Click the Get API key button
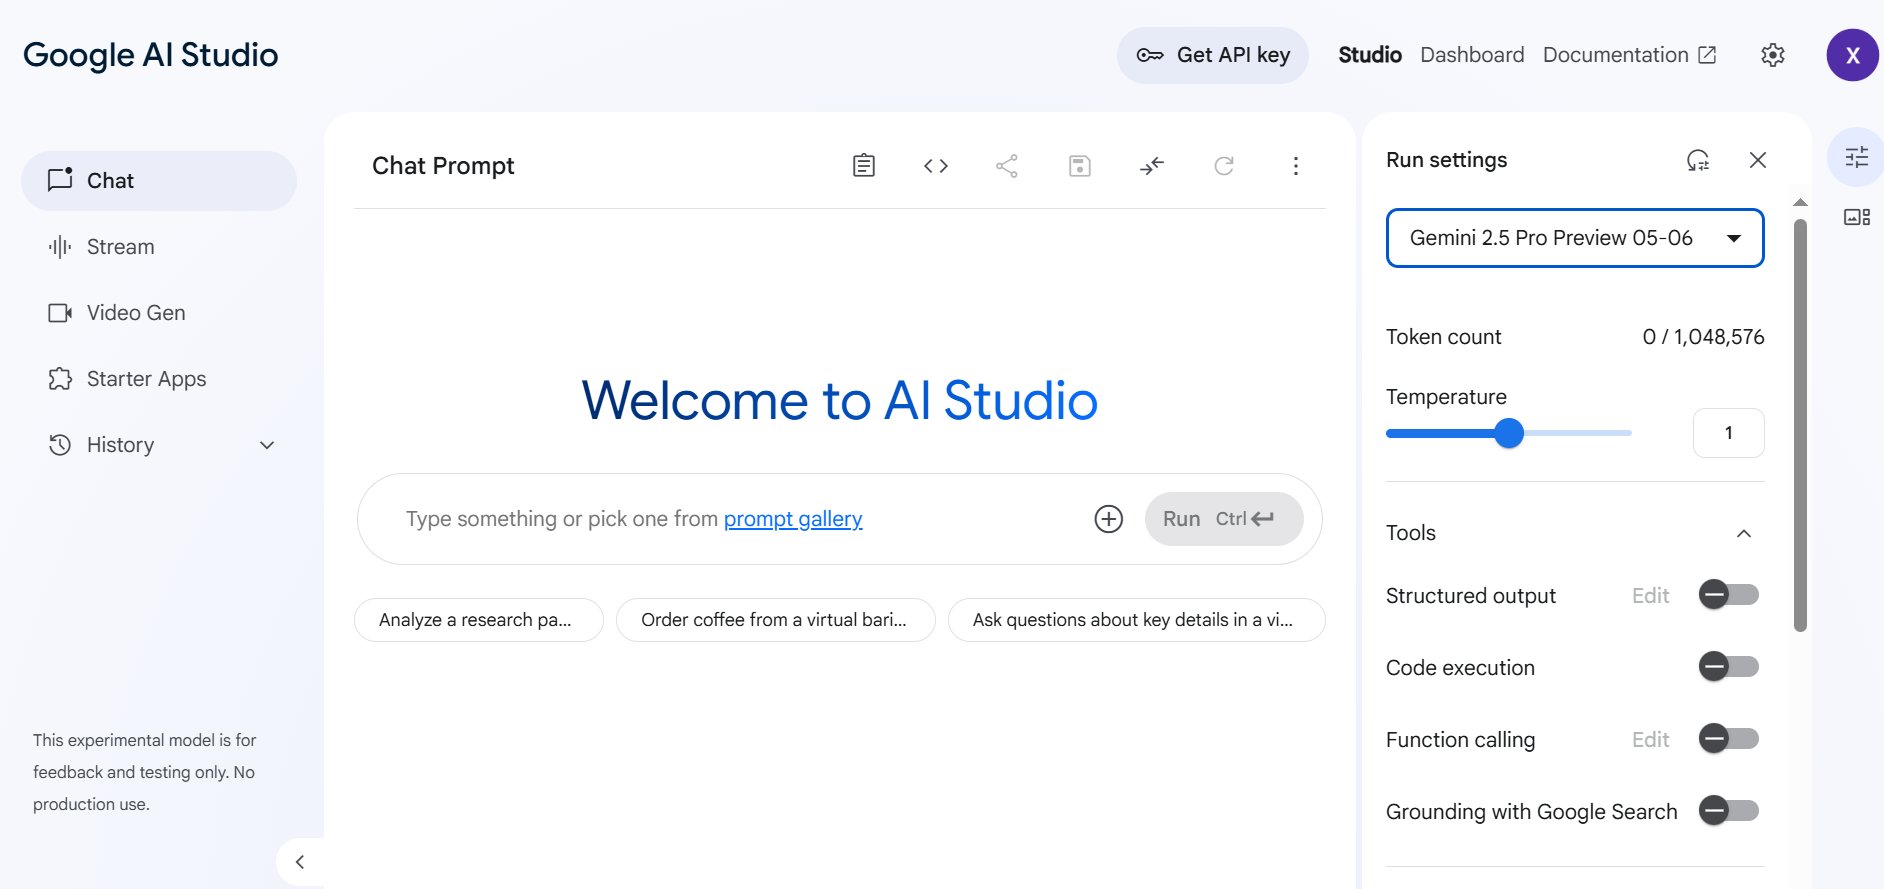The image size is (1884, 889). pyautogui.click(x=1213, y=55)
